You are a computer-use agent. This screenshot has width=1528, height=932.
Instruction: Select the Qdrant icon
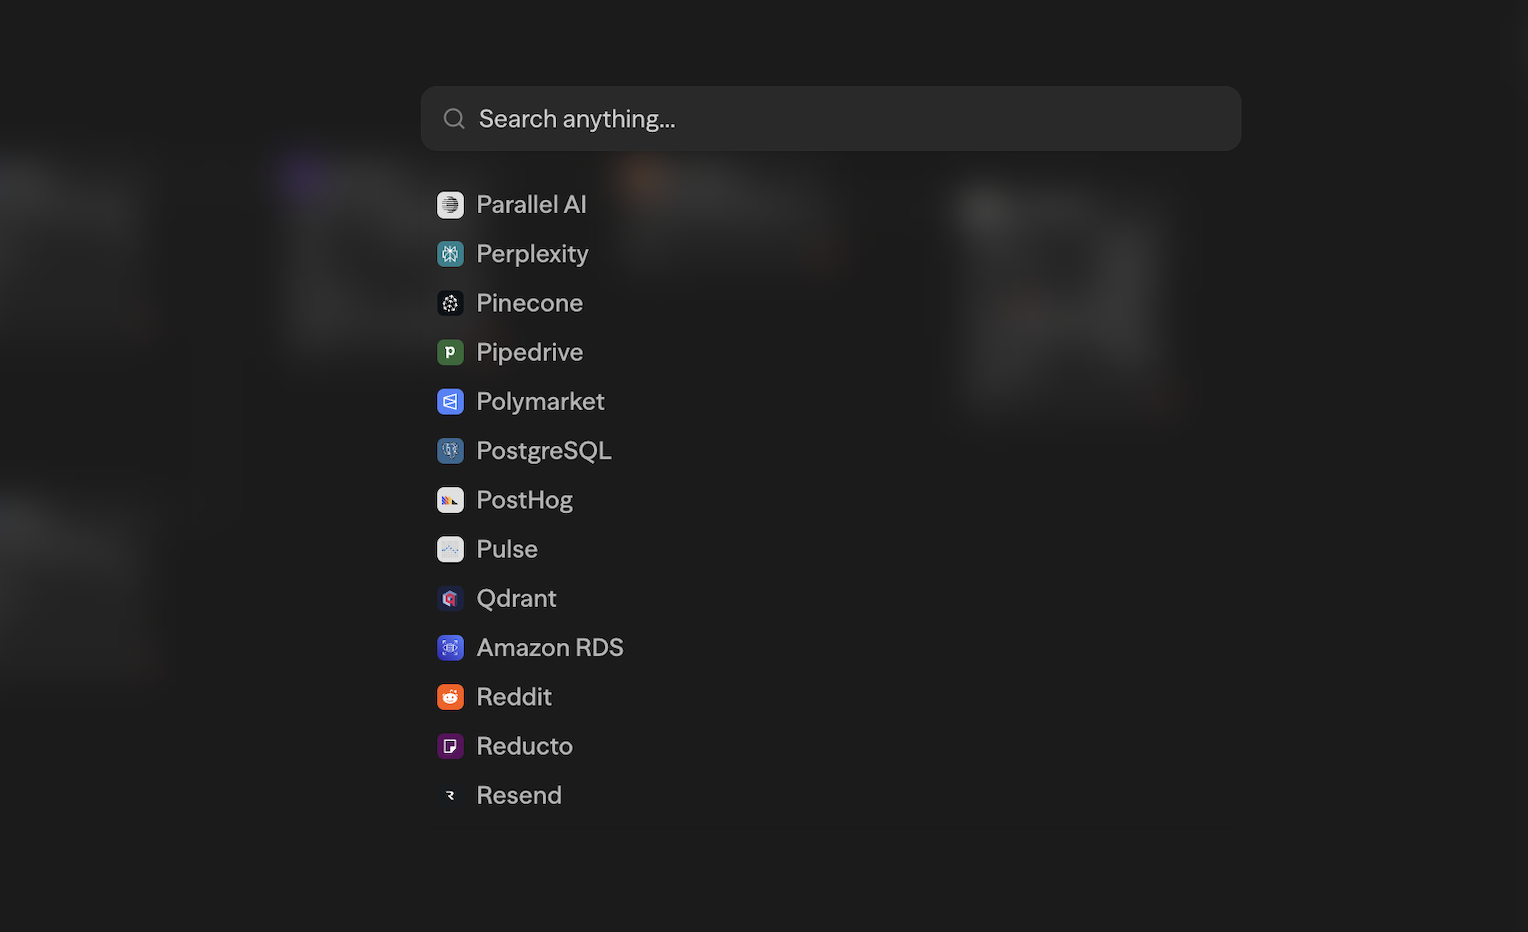click(x=450, y=597)
